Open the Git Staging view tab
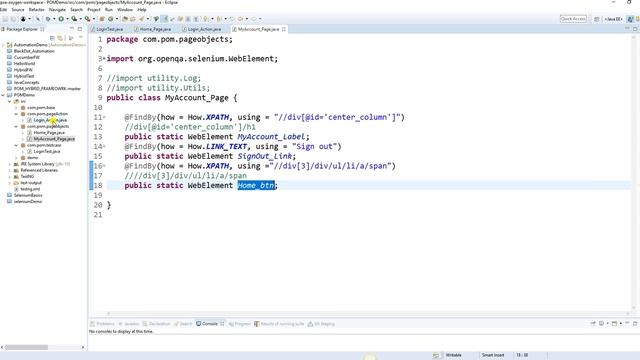 point(321,324)
